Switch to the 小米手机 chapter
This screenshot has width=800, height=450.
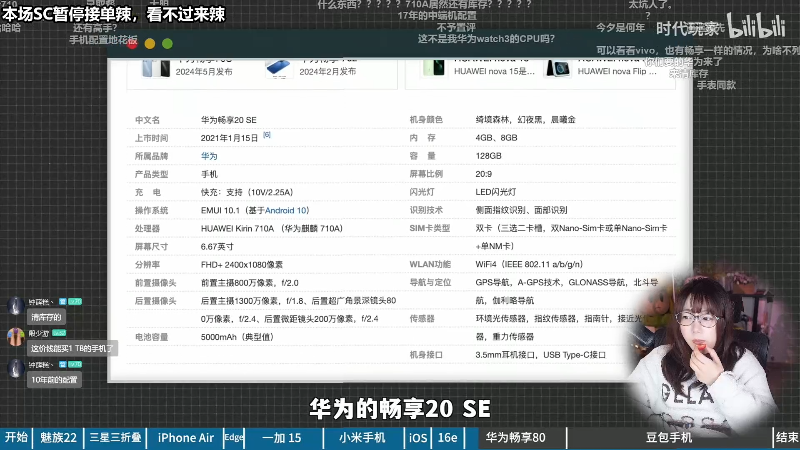coord(362,438)
